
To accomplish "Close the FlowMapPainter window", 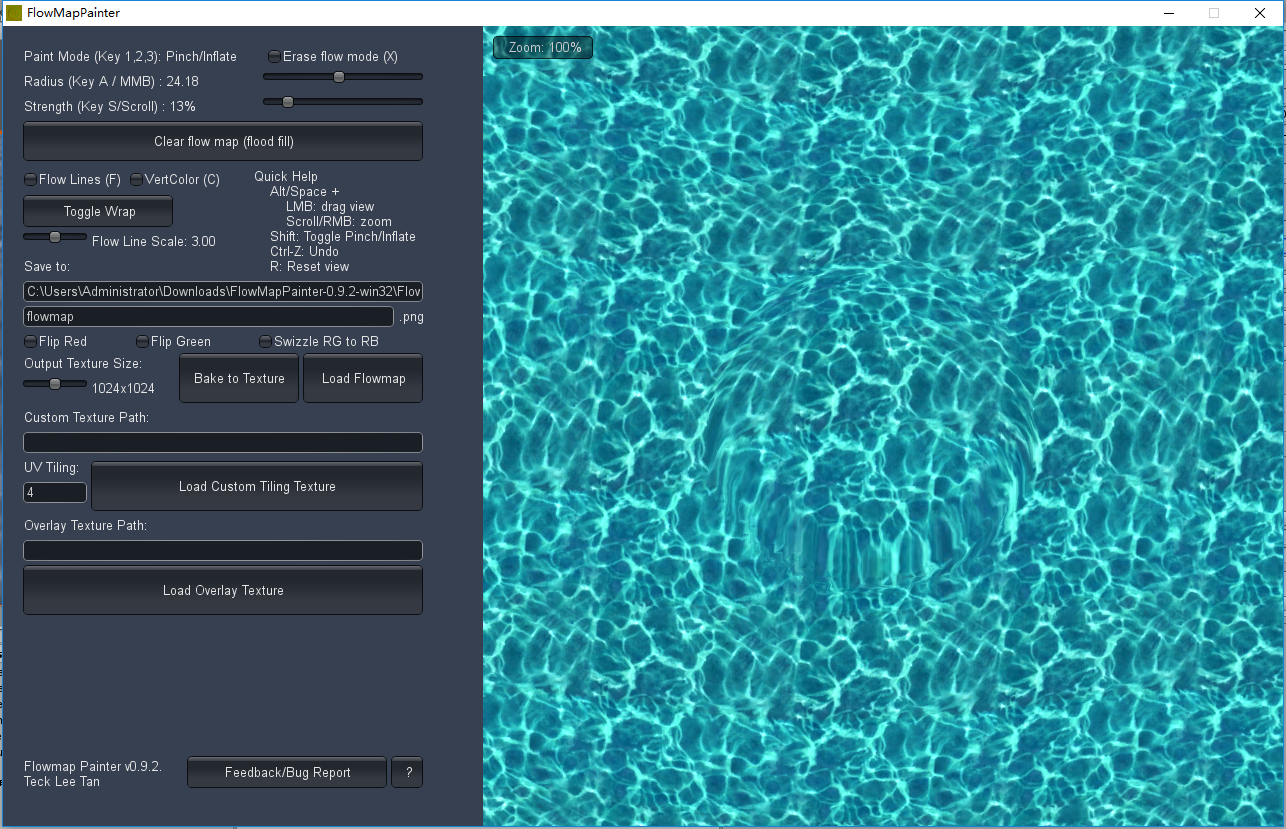I will click(1260, 13).
